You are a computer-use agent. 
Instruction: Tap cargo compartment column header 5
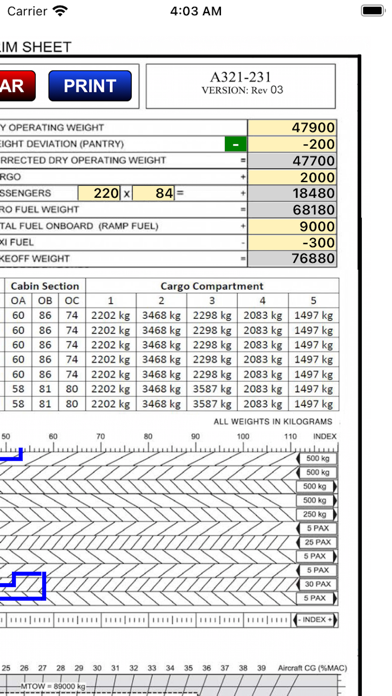313,301
